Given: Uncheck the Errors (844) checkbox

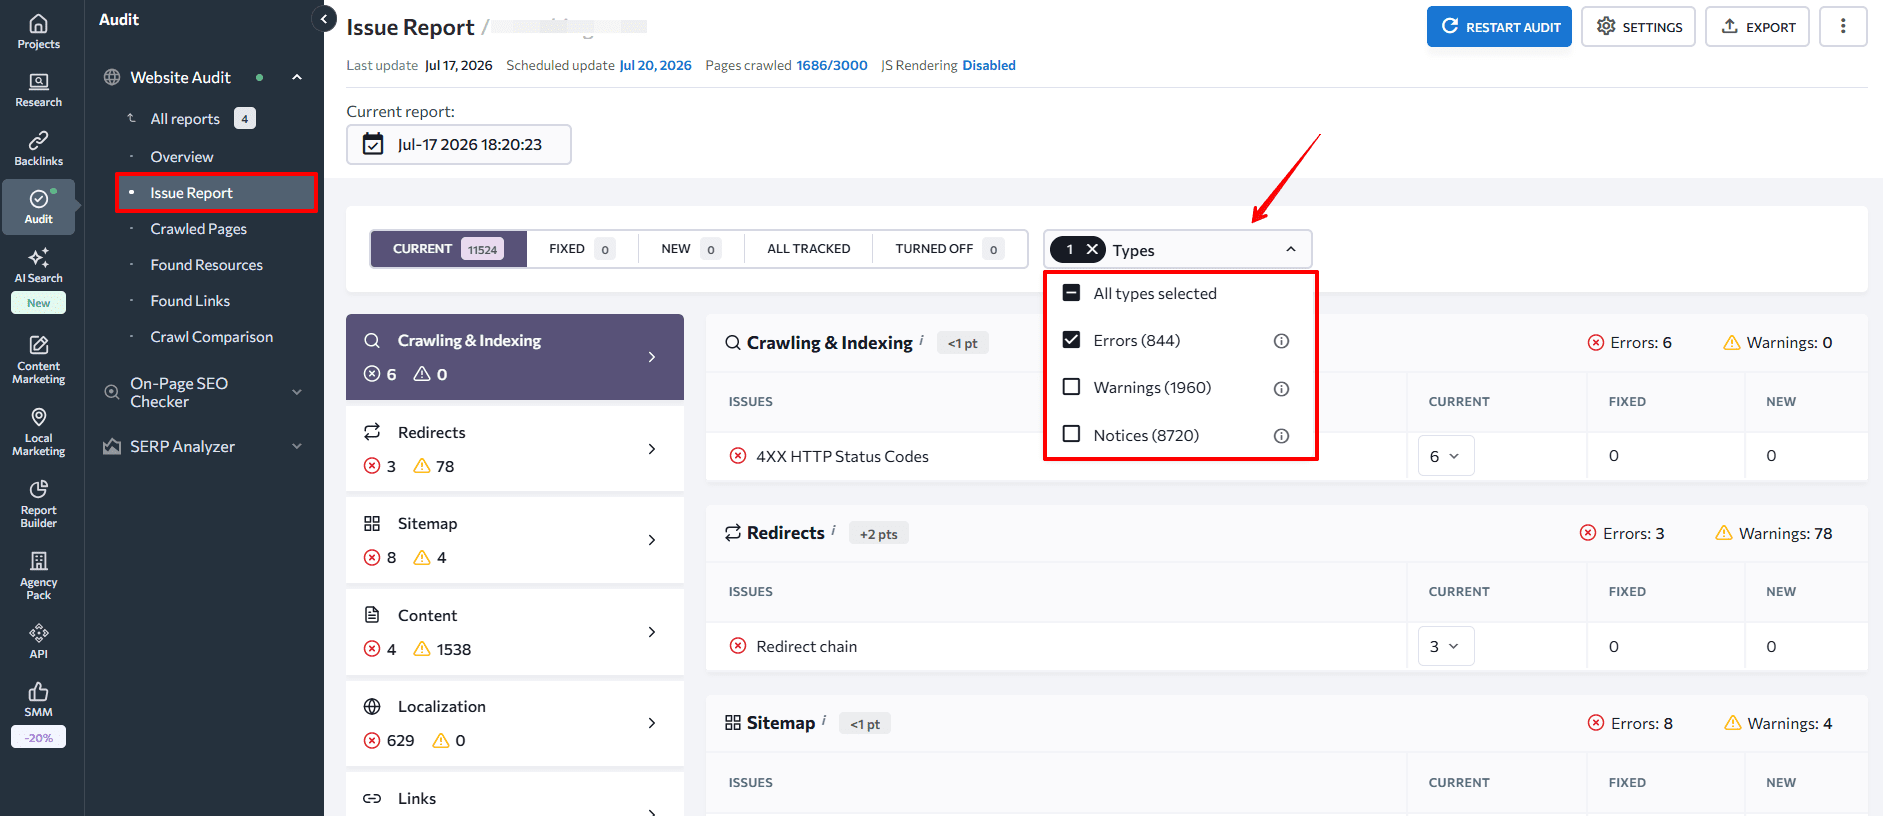Looking at the screenshot, I should (x=1071, y=340).
